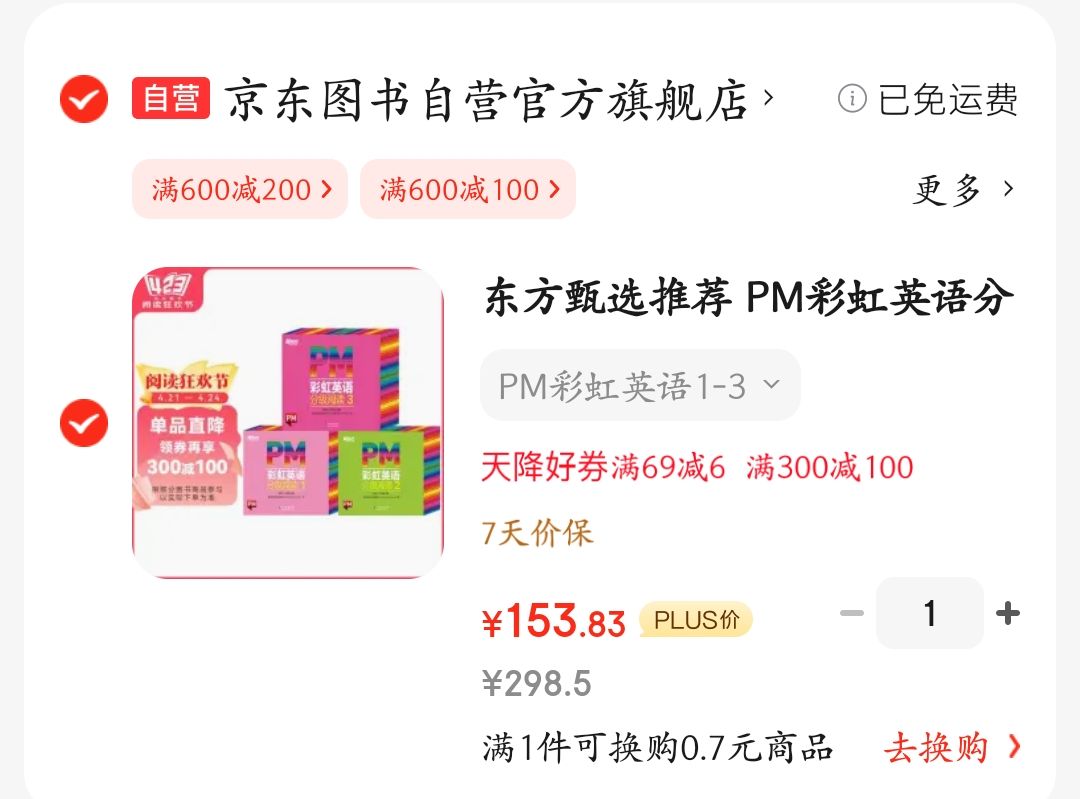Screen dimensions: 1080x799
Task: Claim the 满600减100 coupon
Action: pos(468,189)
